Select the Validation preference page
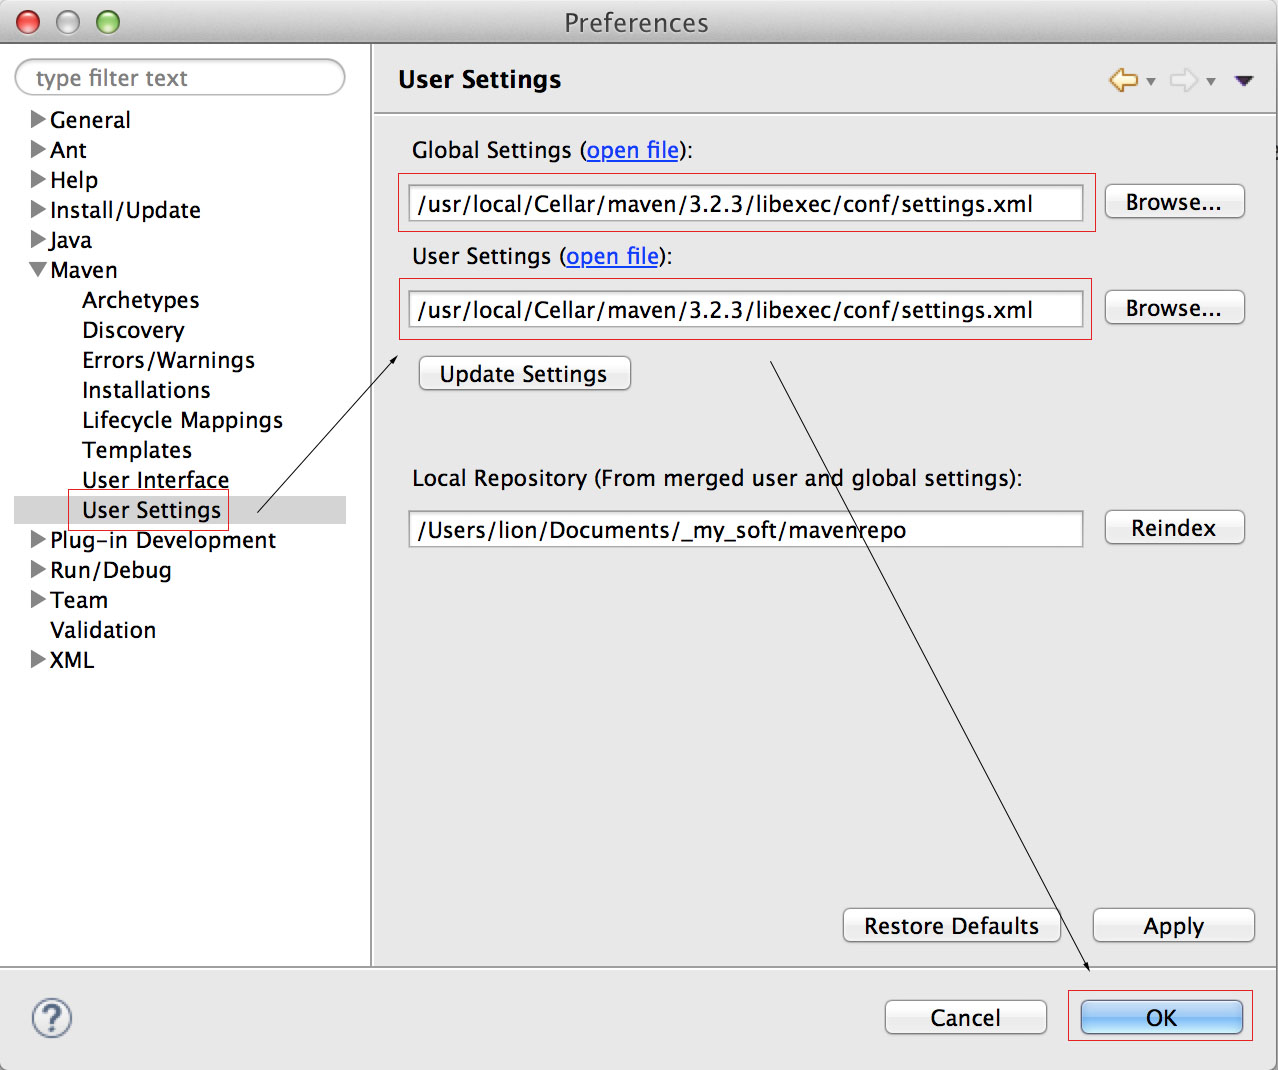 (x=103, y=630)
